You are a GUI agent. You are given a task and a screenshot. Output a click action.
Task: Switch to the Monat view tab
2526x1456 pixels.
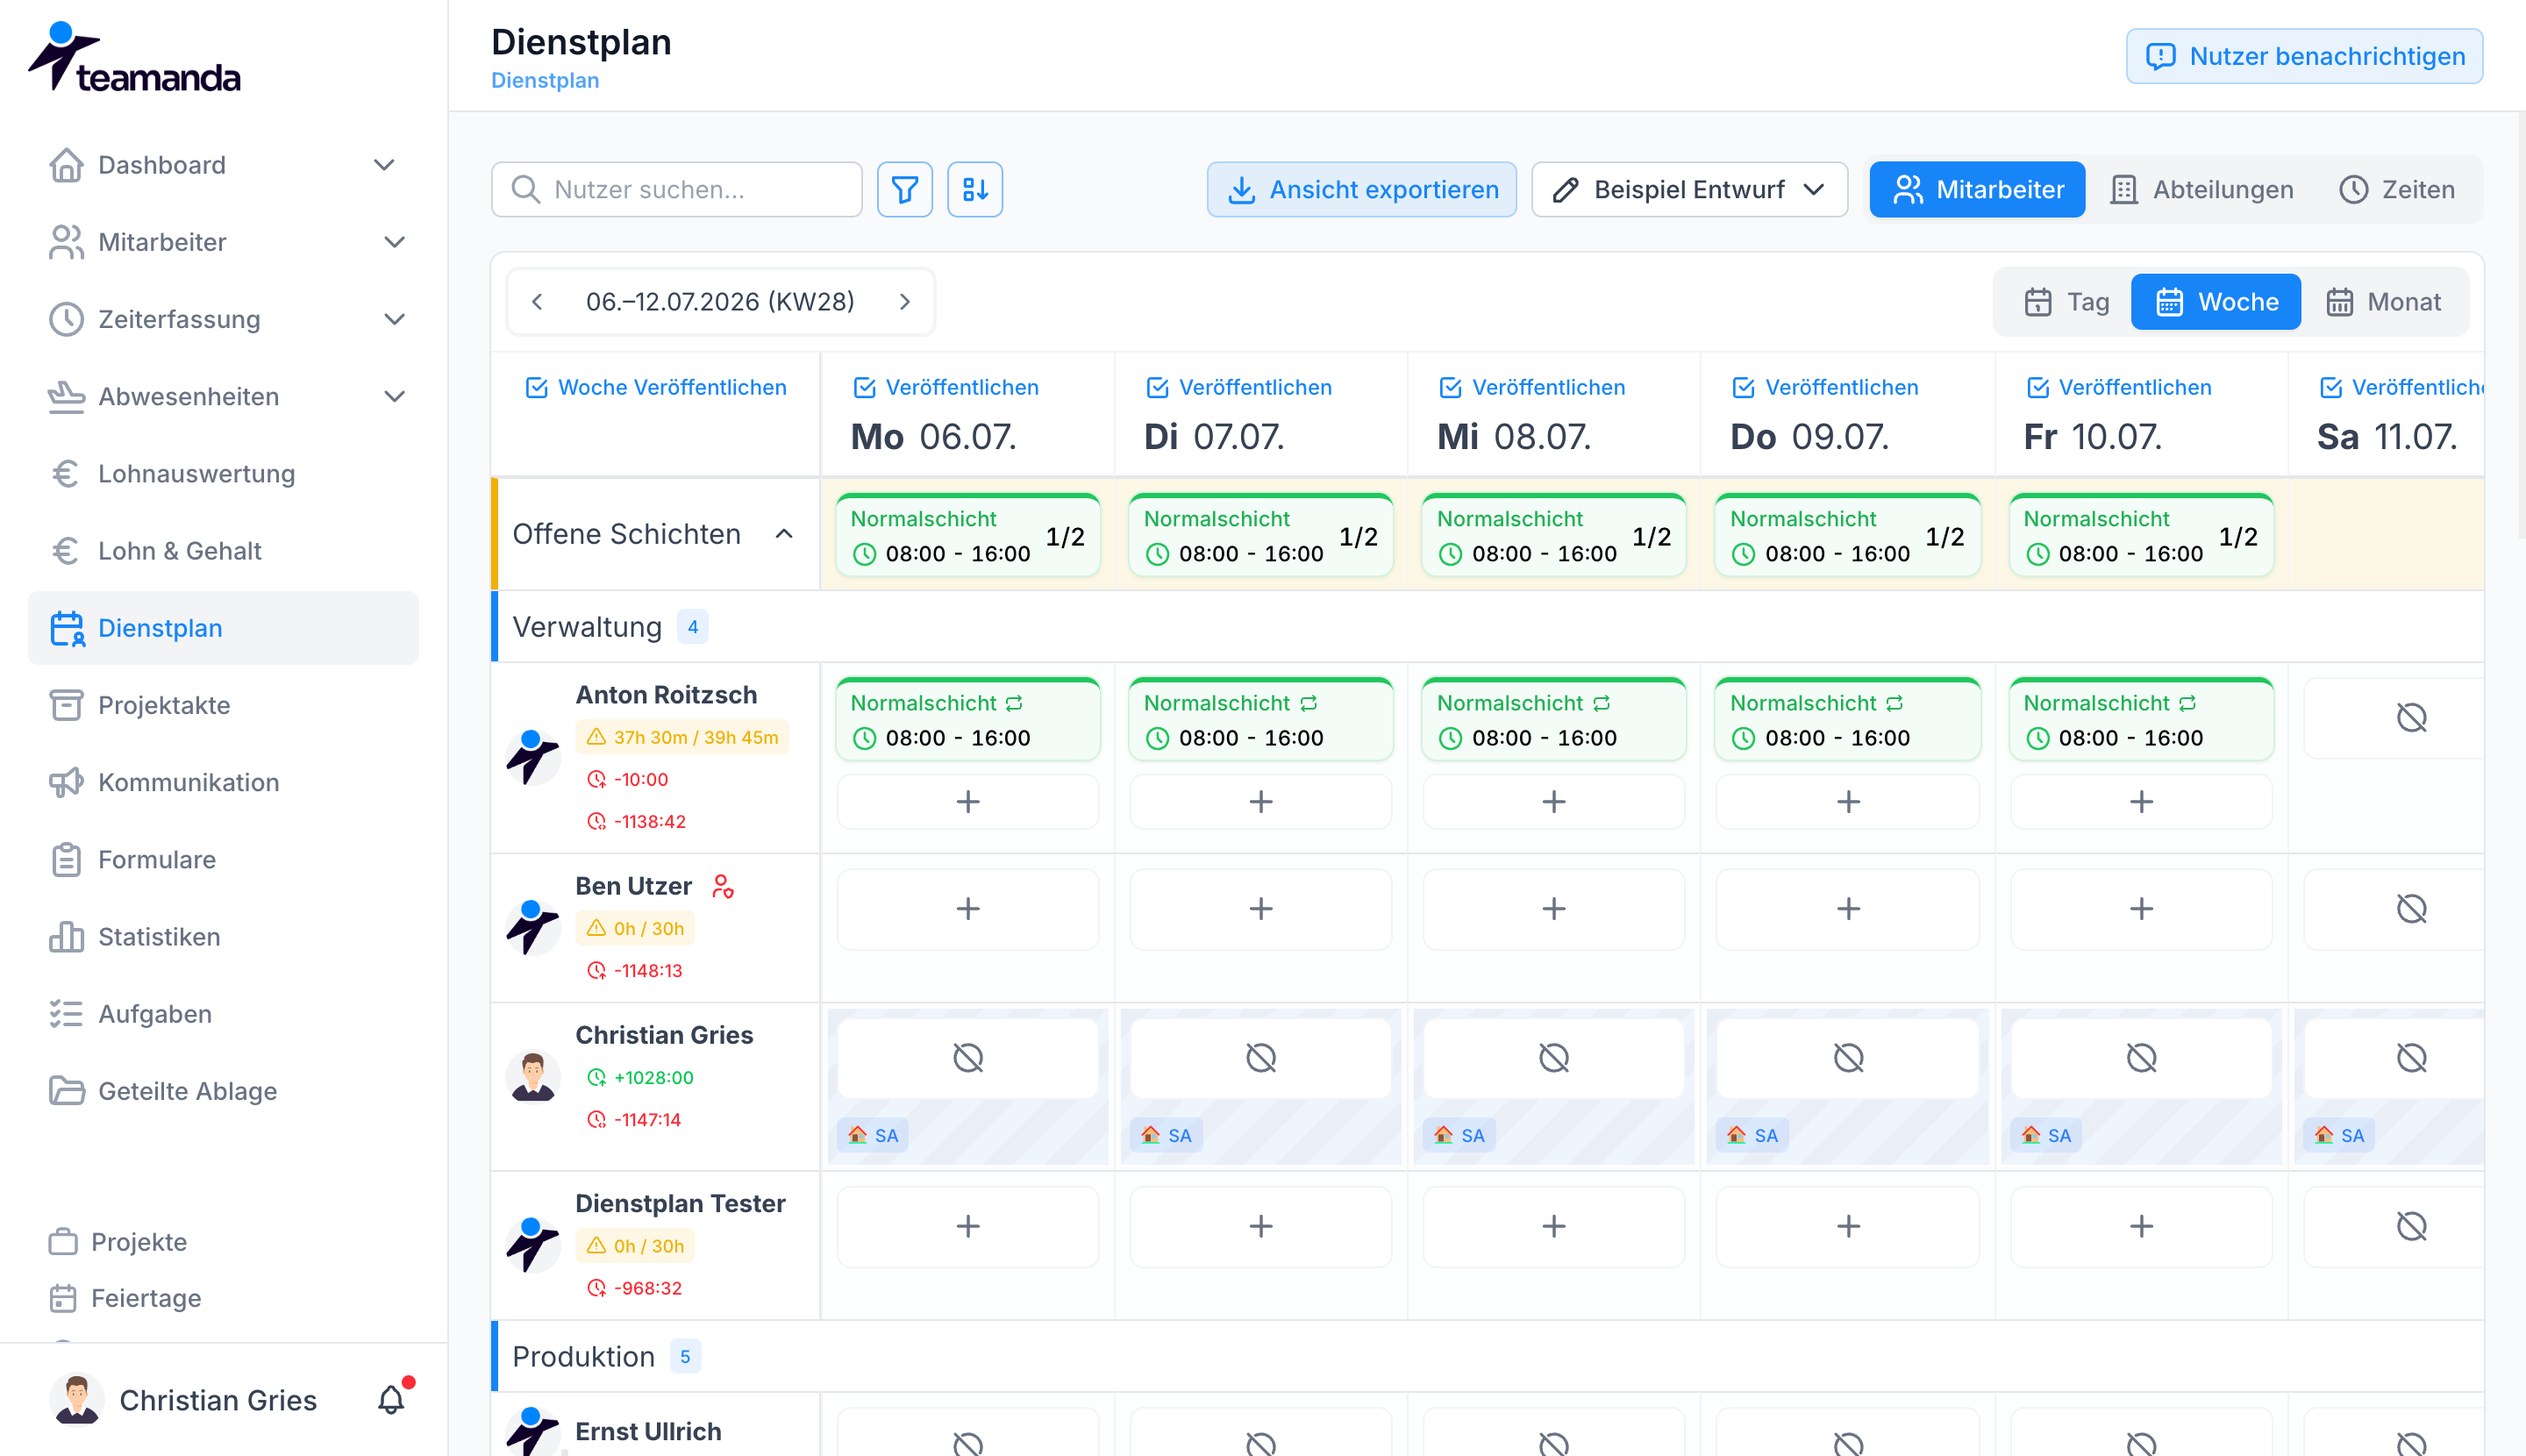(2384, 301)
